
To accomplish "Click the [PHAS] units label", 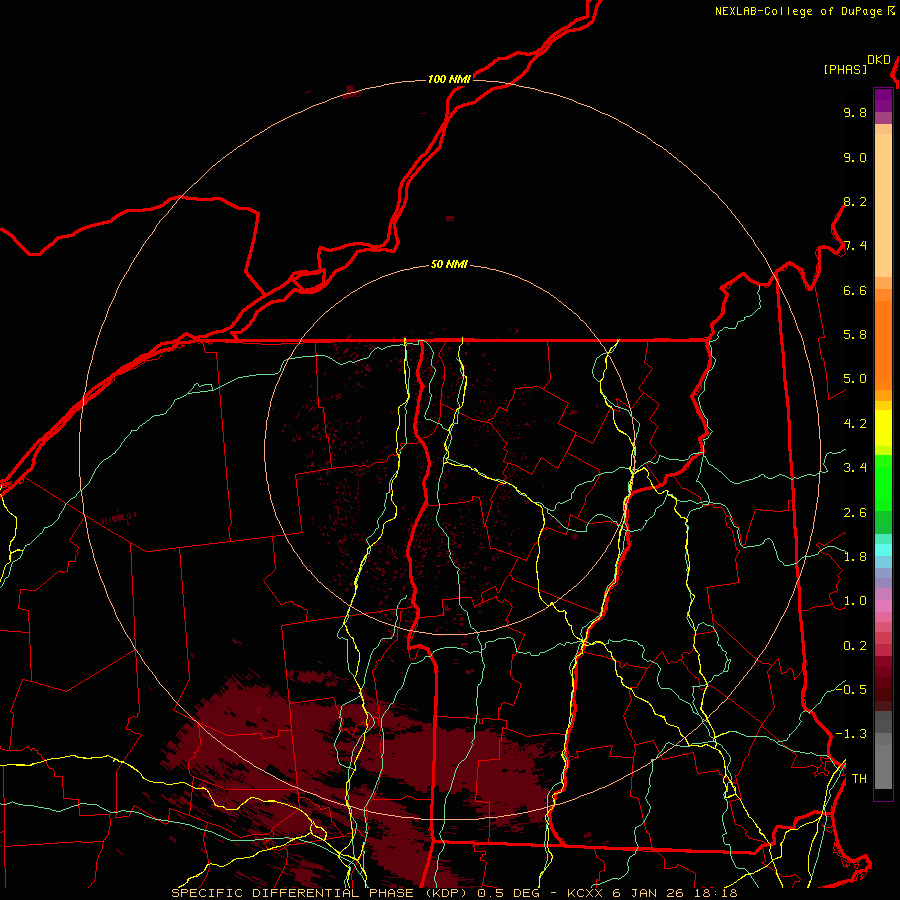I will point(845,70).
